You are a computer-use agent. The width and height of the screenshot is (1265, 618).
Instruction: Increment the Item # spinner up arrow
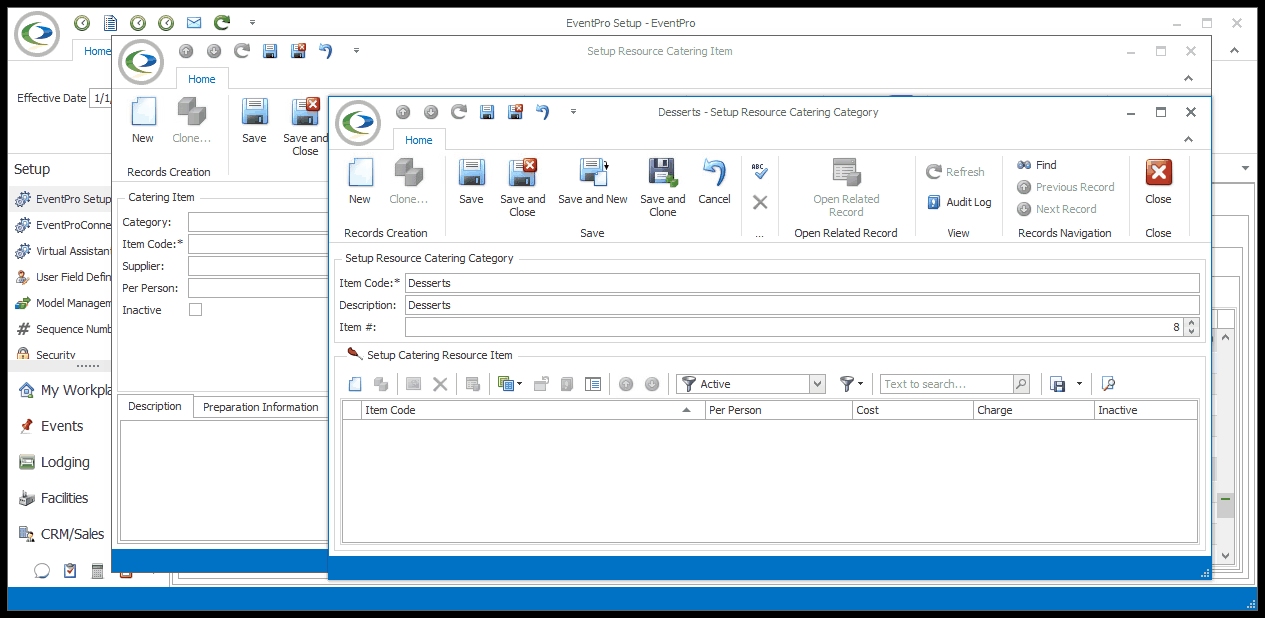(x=1191, y=323)
